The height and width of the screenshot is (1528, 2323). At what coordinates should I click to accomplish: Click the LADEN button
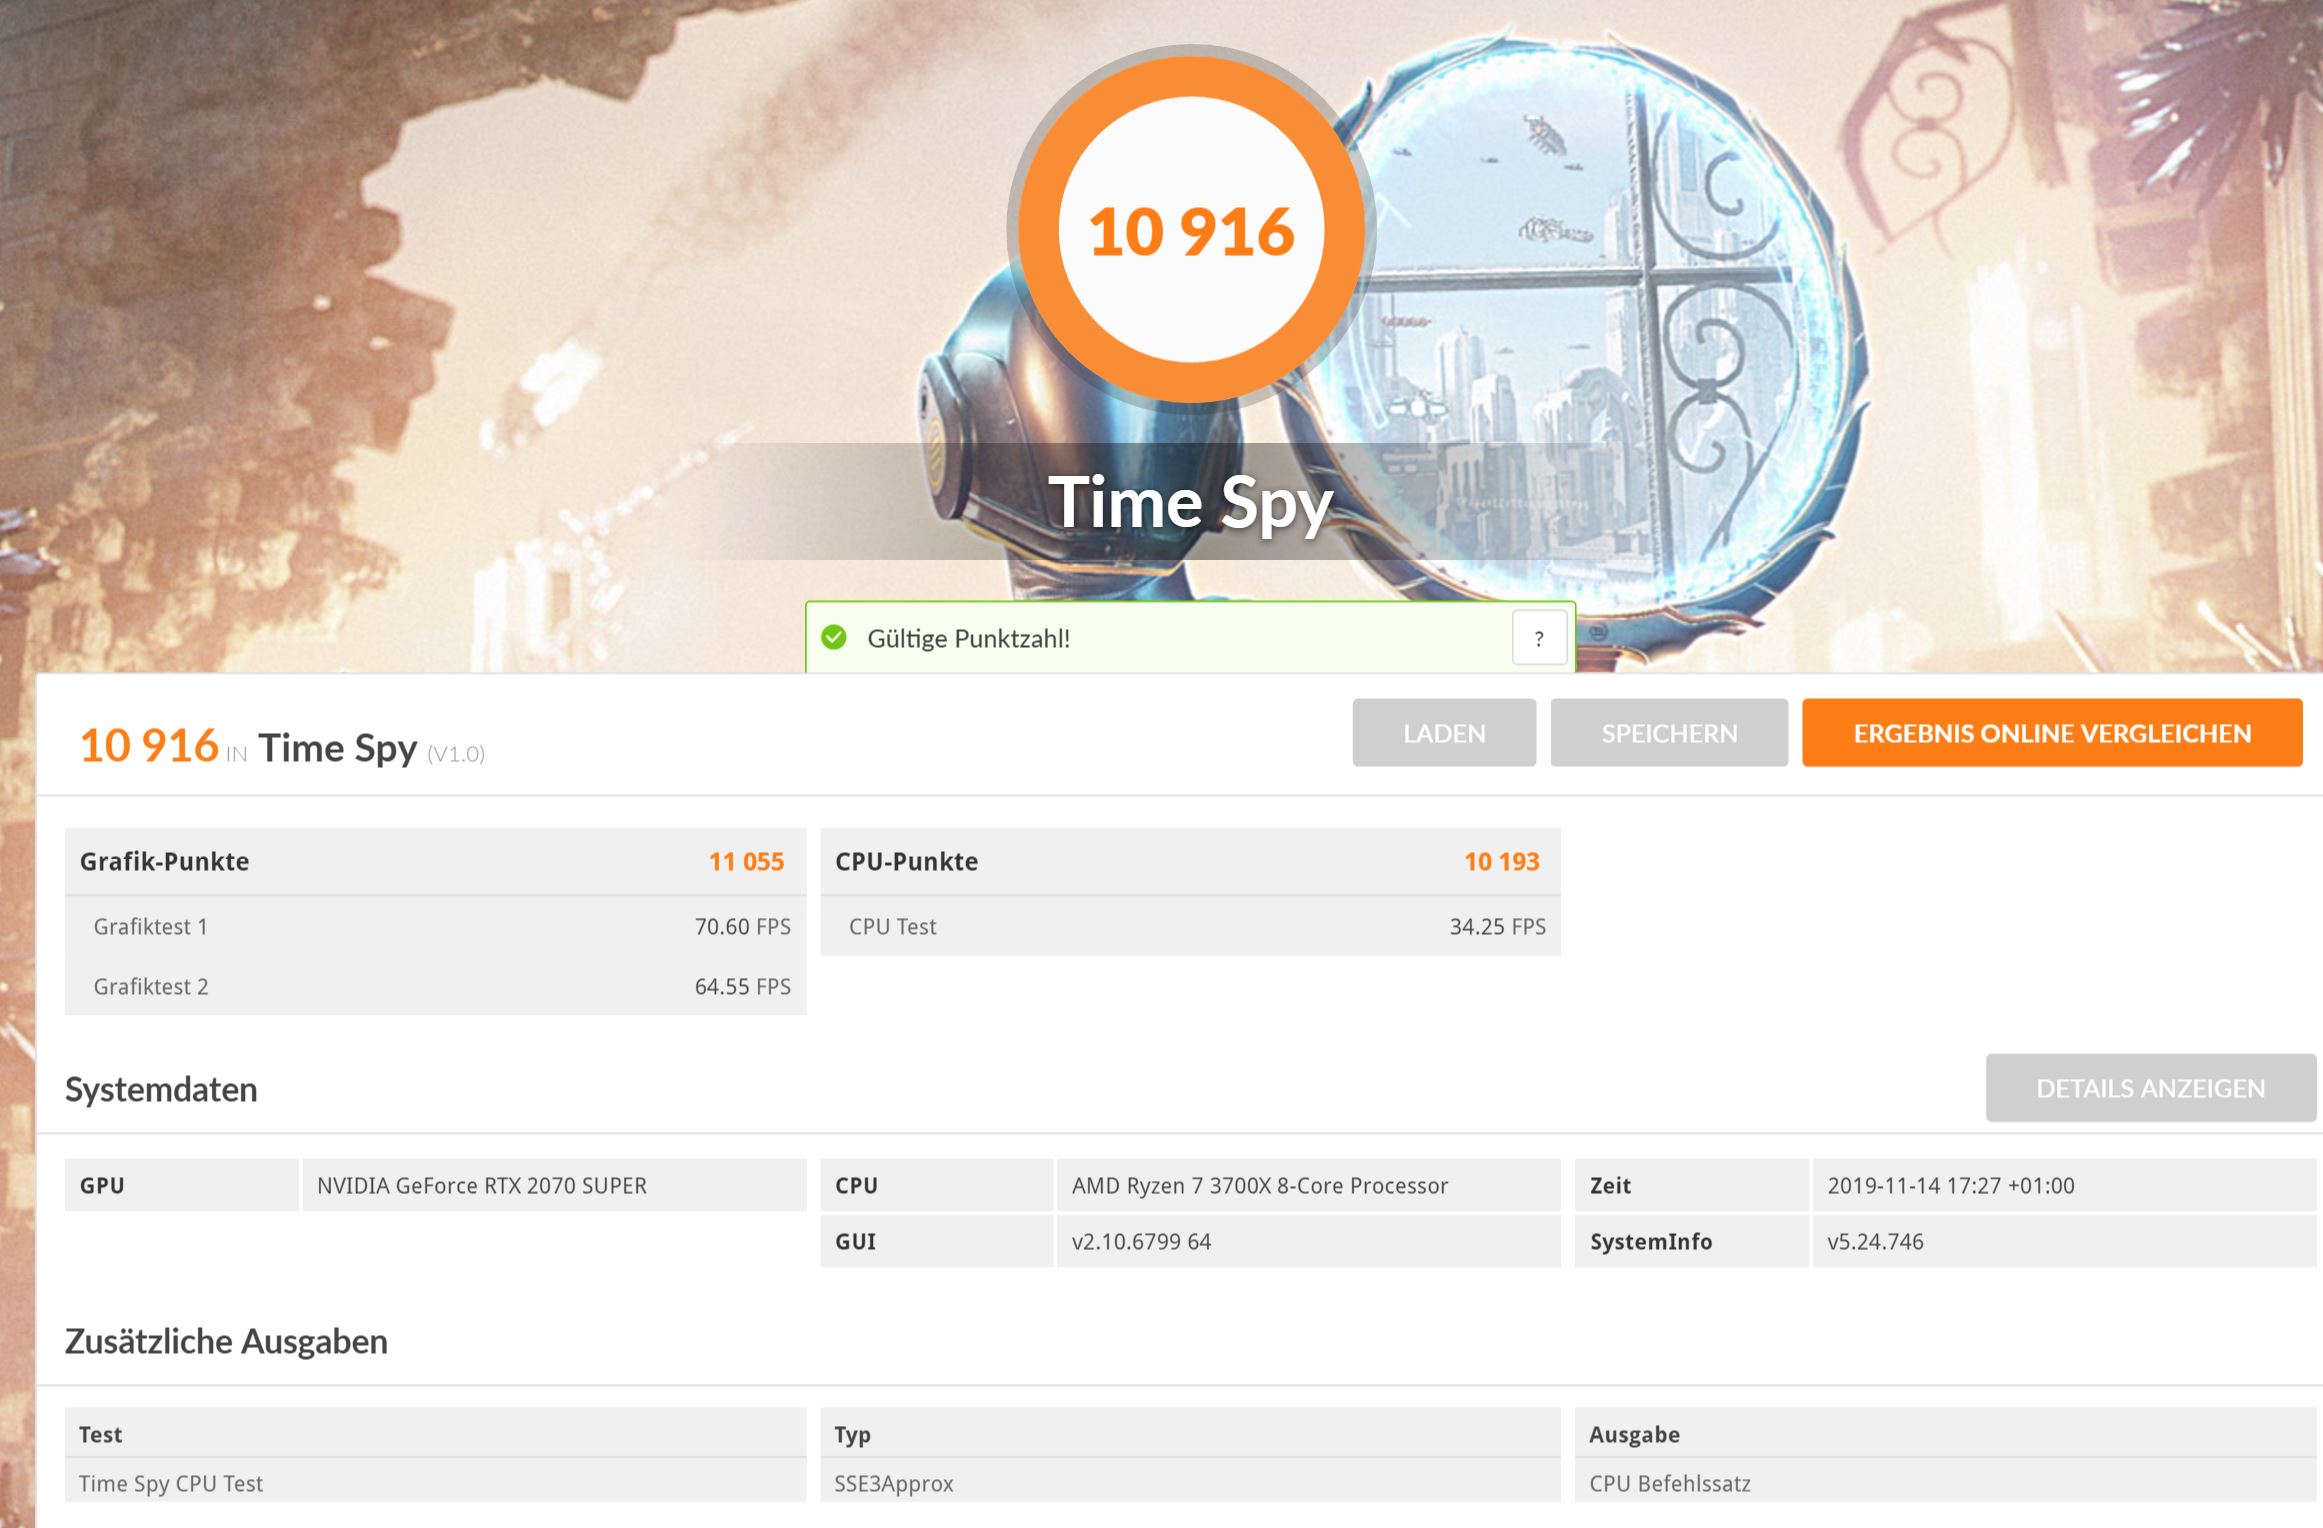pyautogui.click(x=1443, y=733)
